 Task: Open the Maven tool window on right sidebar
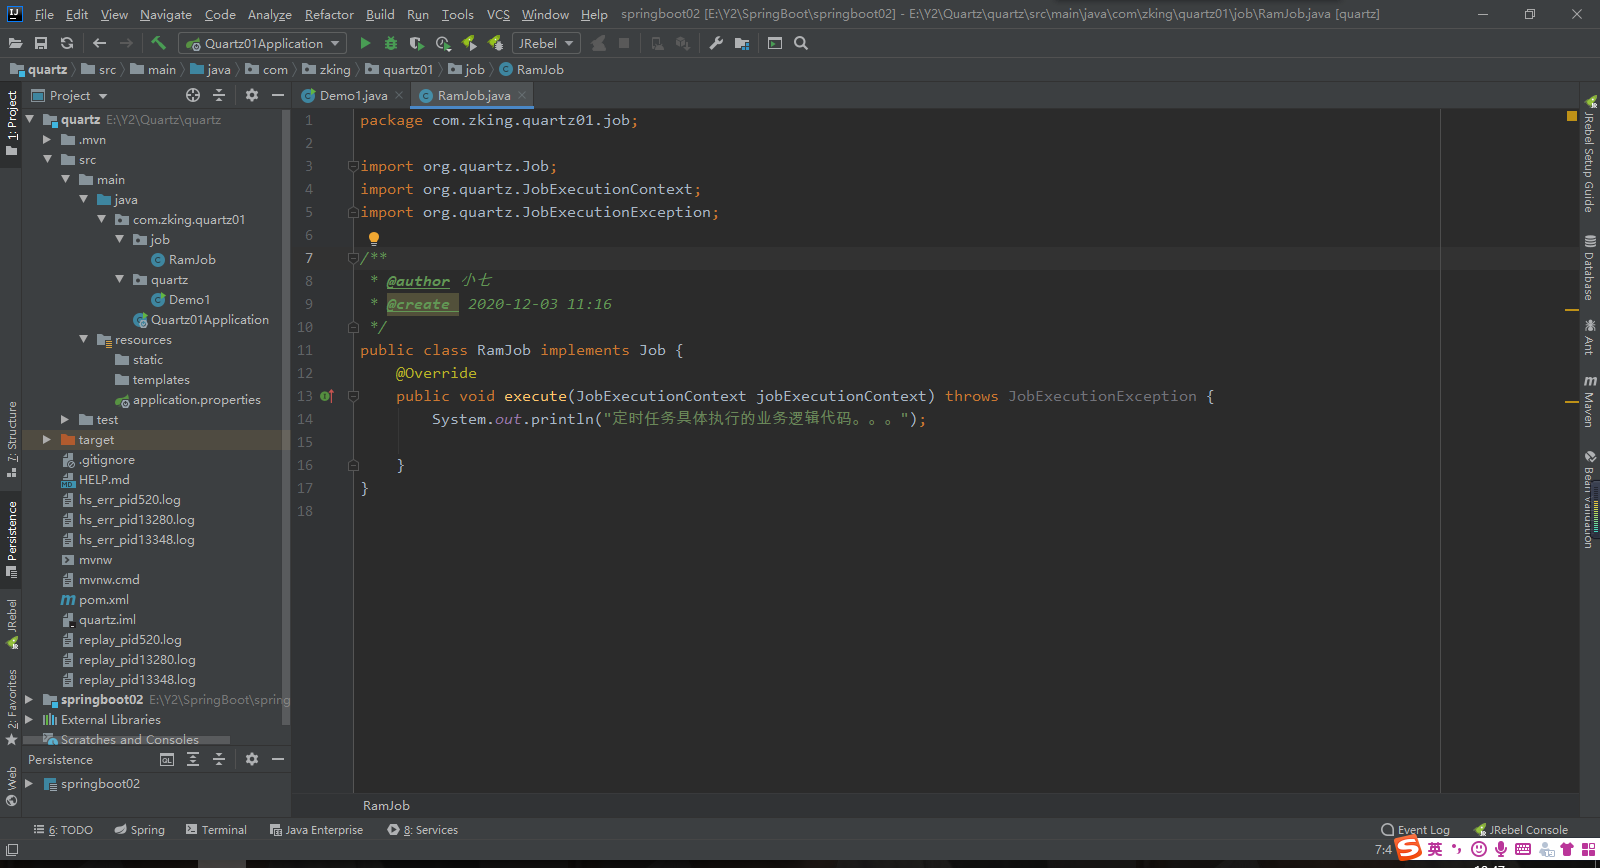click(x=1589, y=401)
